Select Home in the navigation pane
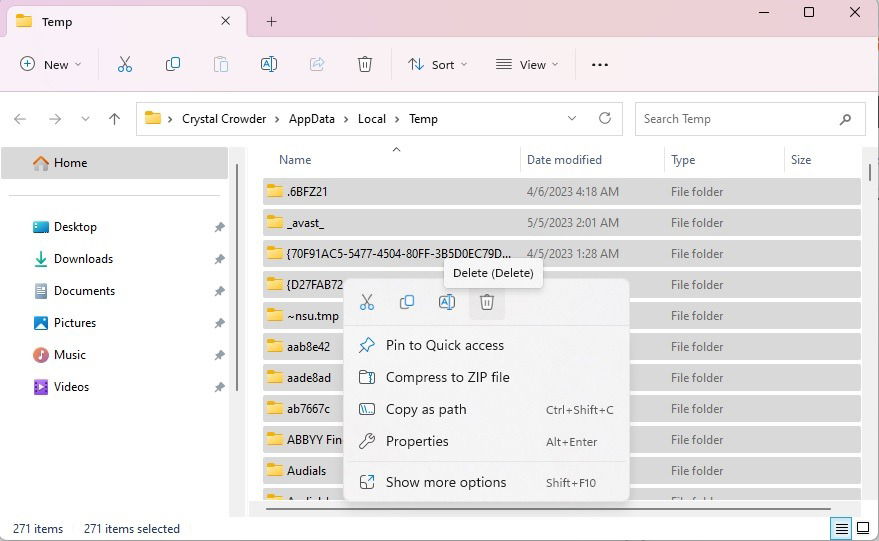The height and width of the screenshot is (541, 879). coord(114,163)
